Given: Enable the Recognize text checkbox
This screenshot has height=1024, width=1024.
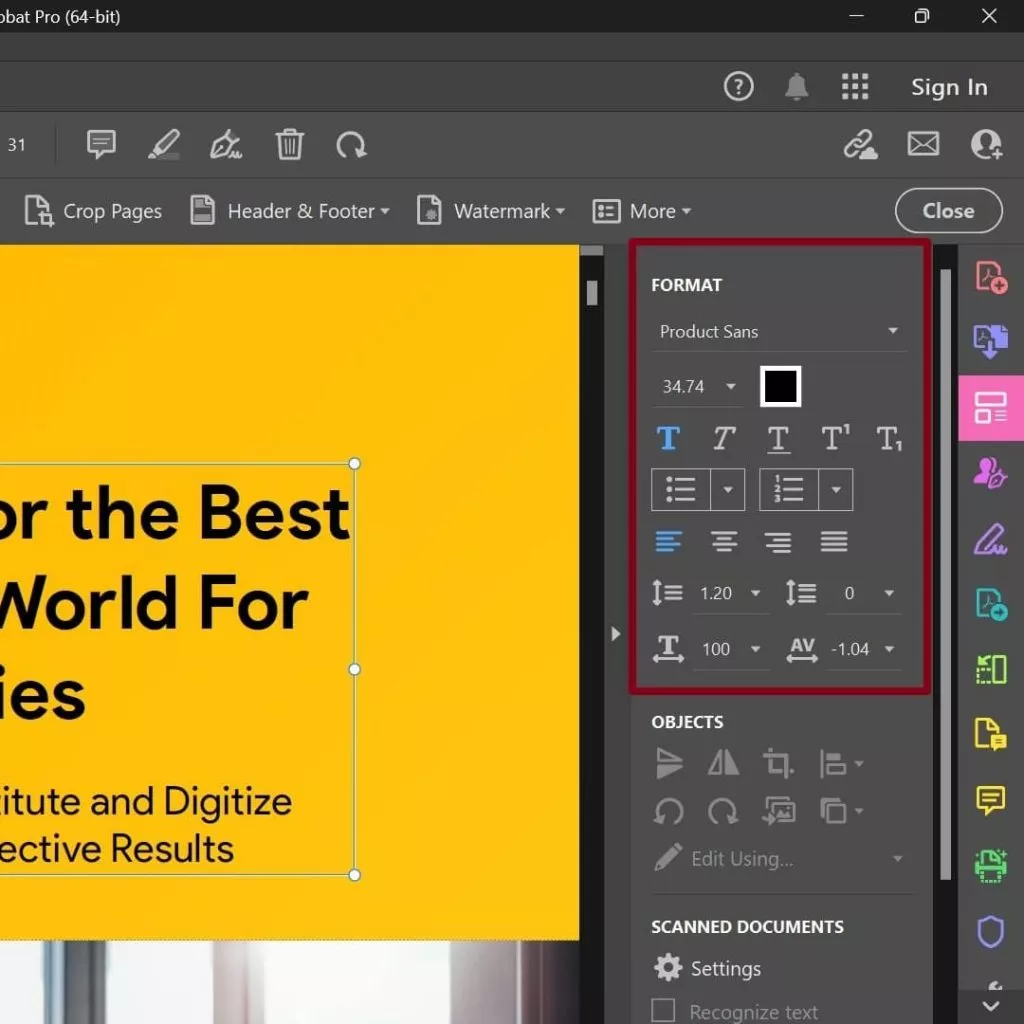Looking at the screenshot, I should pyautogui.click(x=663, y=1010).
